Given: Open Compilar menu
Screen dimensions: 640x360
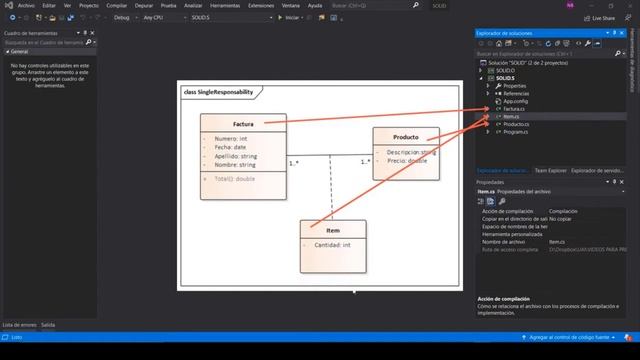Looking at the screenshot, I should [x=116, y=6].
